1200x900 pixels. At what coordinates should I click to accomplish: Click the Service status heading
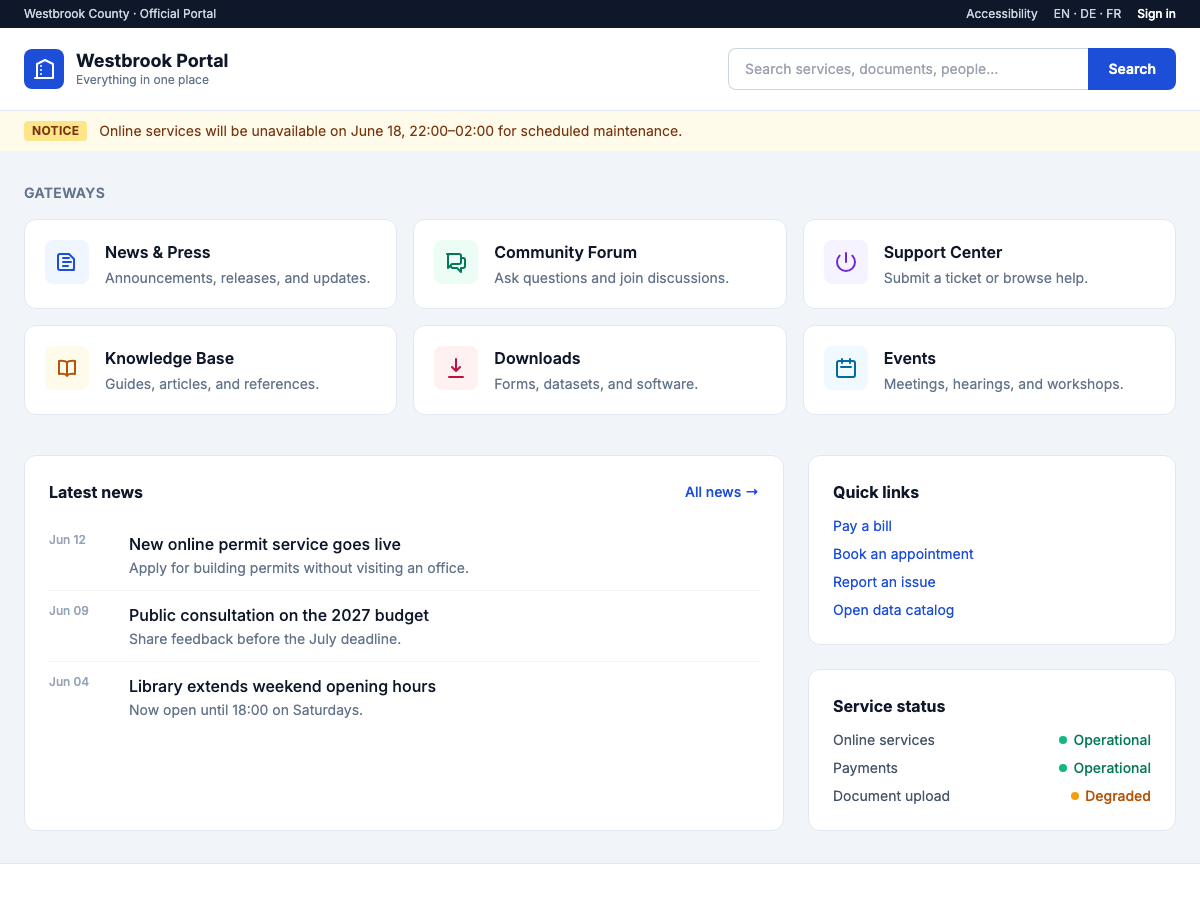pyautogui.click(x=889, y=706)
